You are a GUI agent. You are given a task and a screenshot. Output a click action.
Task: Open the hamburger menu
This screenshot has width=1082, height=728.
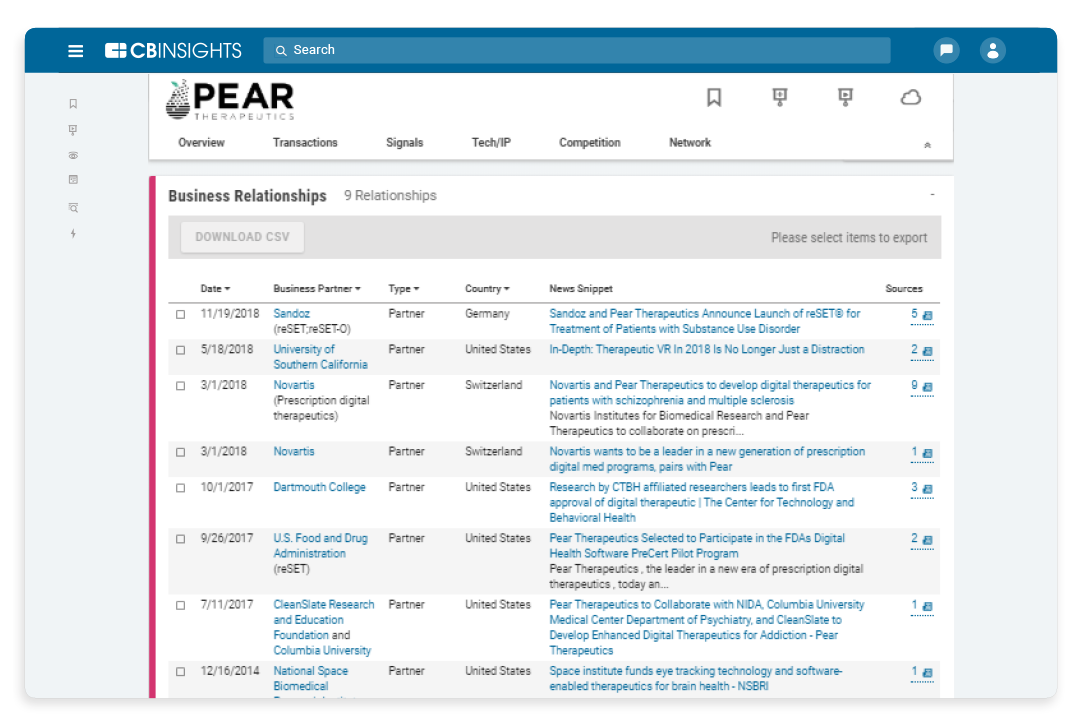(x=76, y=50)
